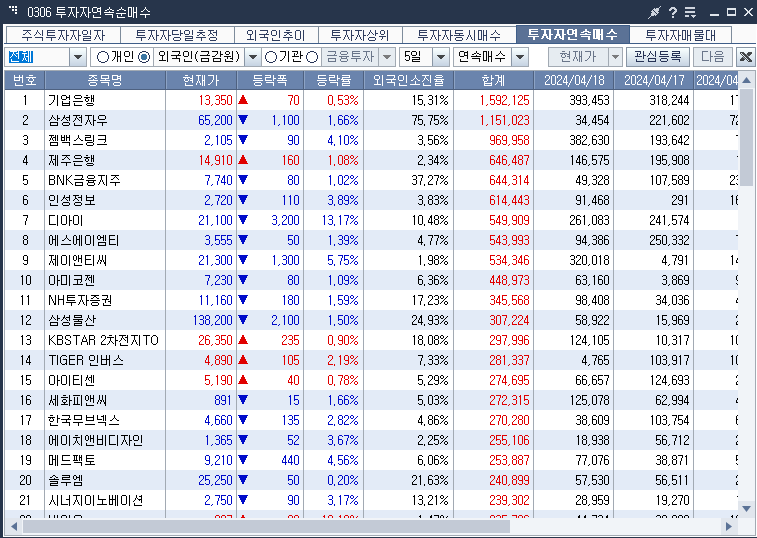Select the BNK금융지주 stock name

84,180
